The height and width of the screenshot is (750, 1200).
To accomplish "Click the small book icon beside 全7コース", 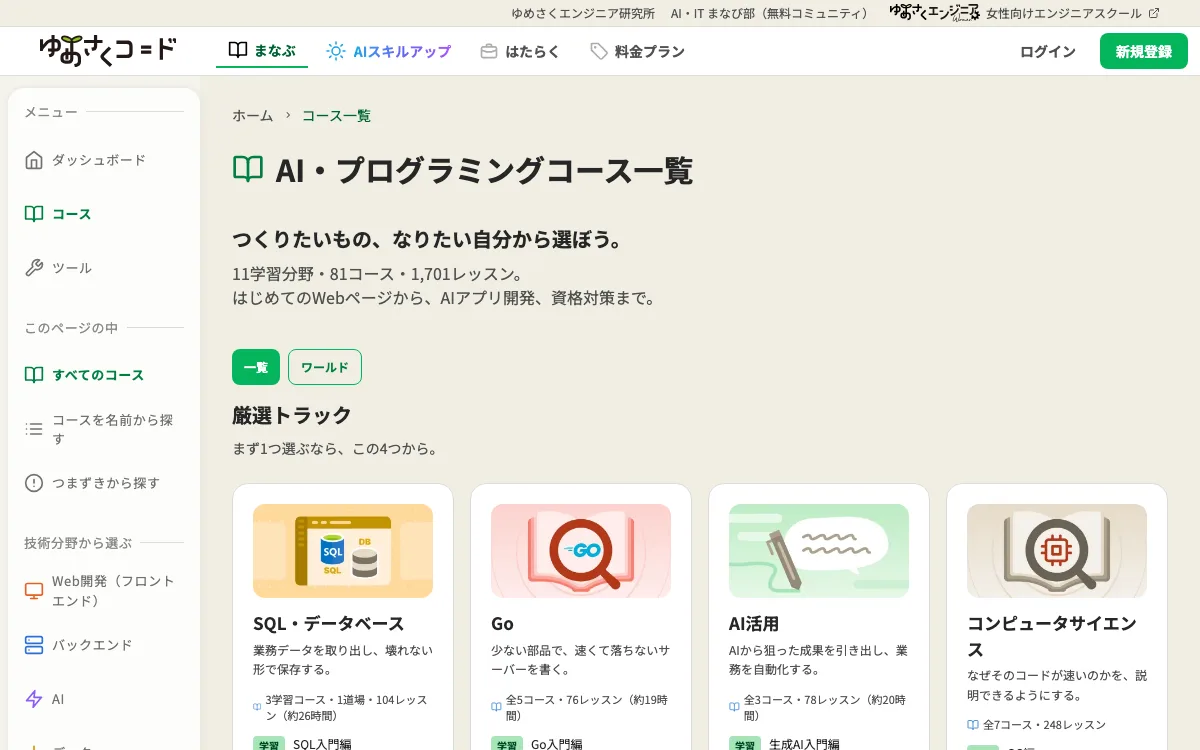I will point(972,724).
